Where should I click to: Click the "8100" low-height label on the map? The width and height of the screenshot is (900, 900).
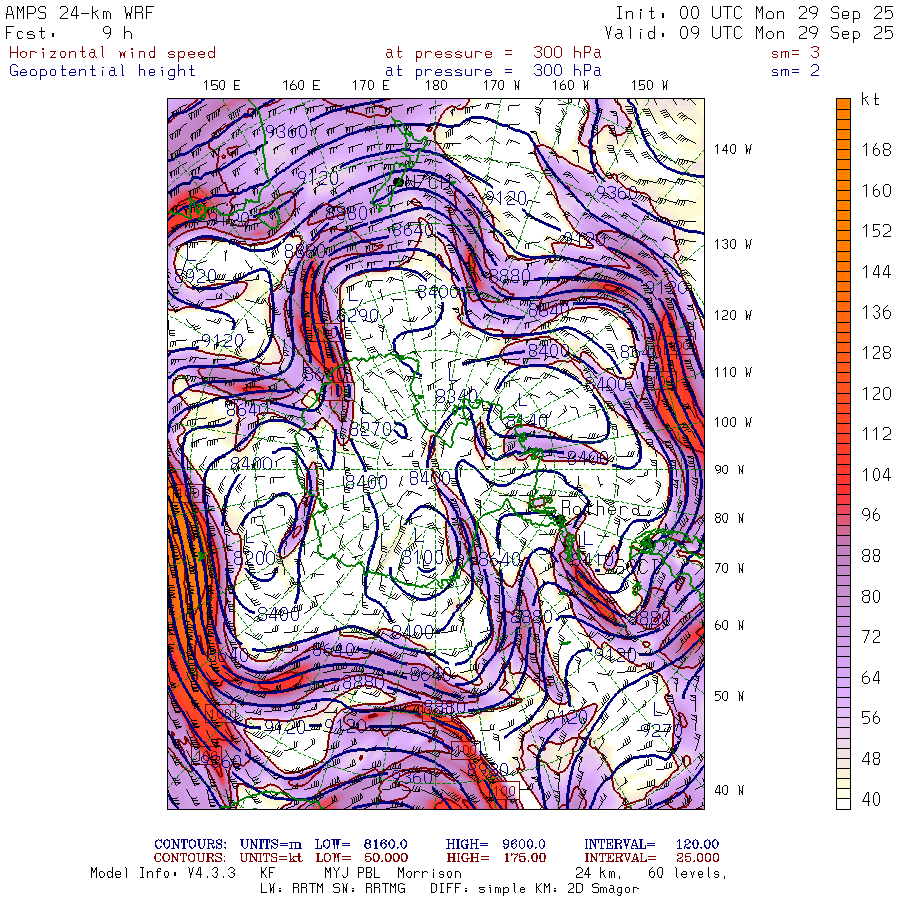click(422, 557)
